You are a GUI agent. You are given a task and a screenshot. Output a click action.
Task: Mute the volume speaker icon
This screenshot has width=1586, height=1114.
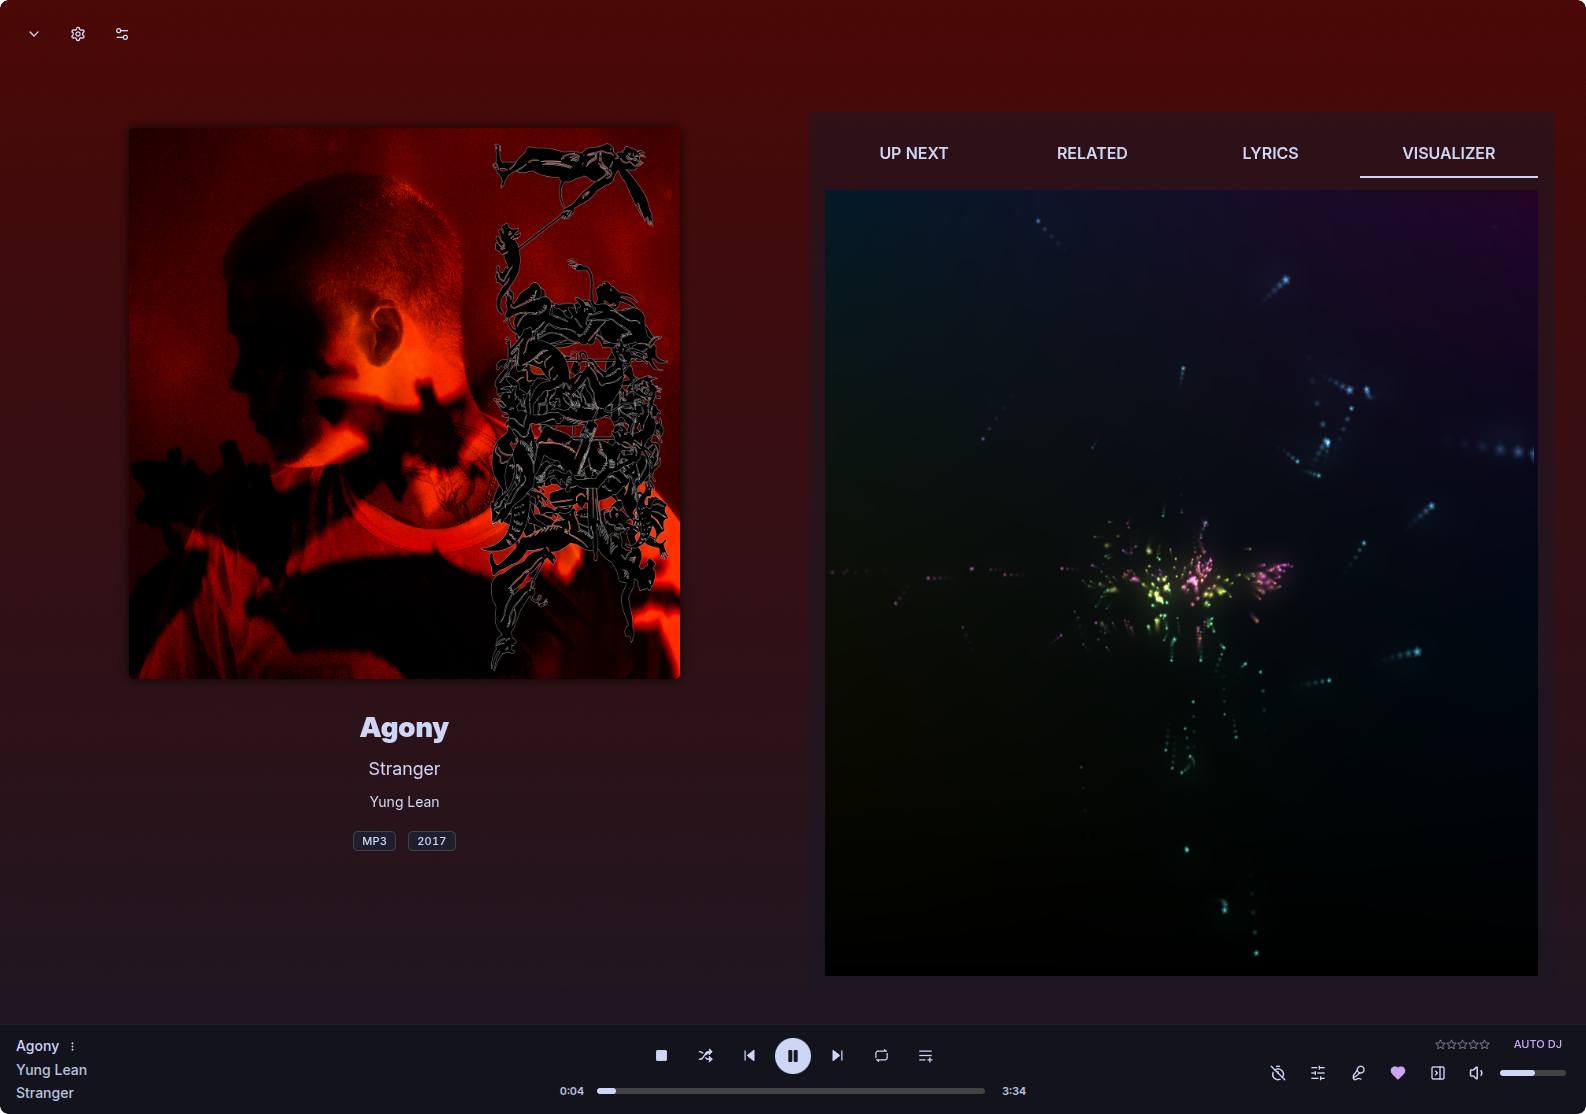[1476, 1073]
